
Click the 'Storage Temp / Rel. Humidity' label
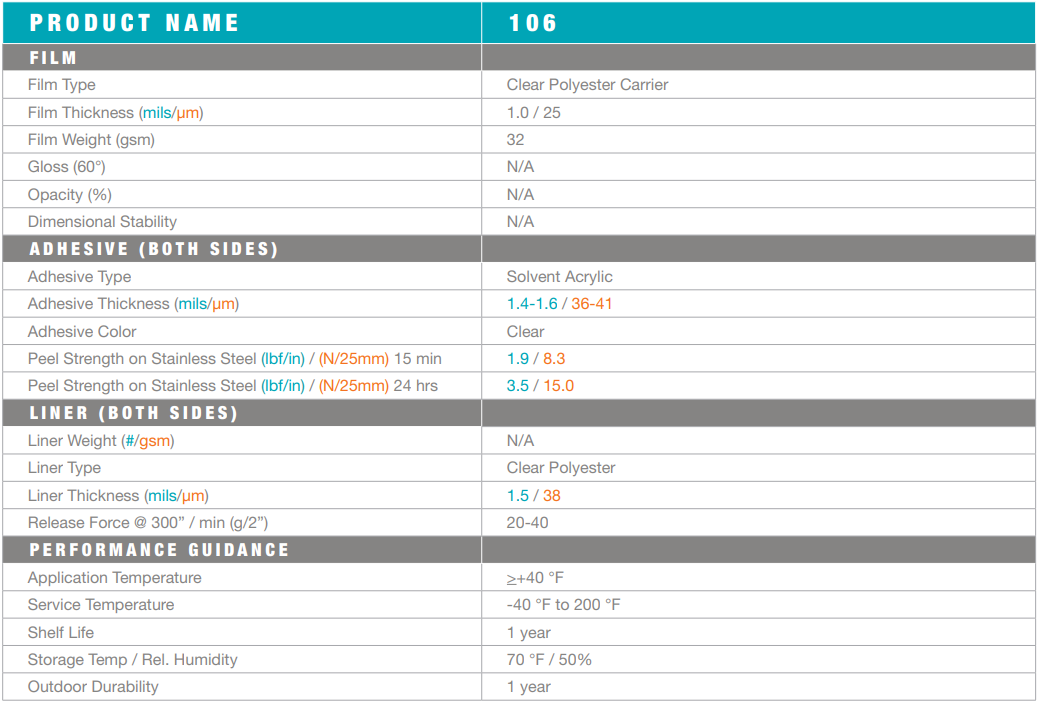click(133, 660)
